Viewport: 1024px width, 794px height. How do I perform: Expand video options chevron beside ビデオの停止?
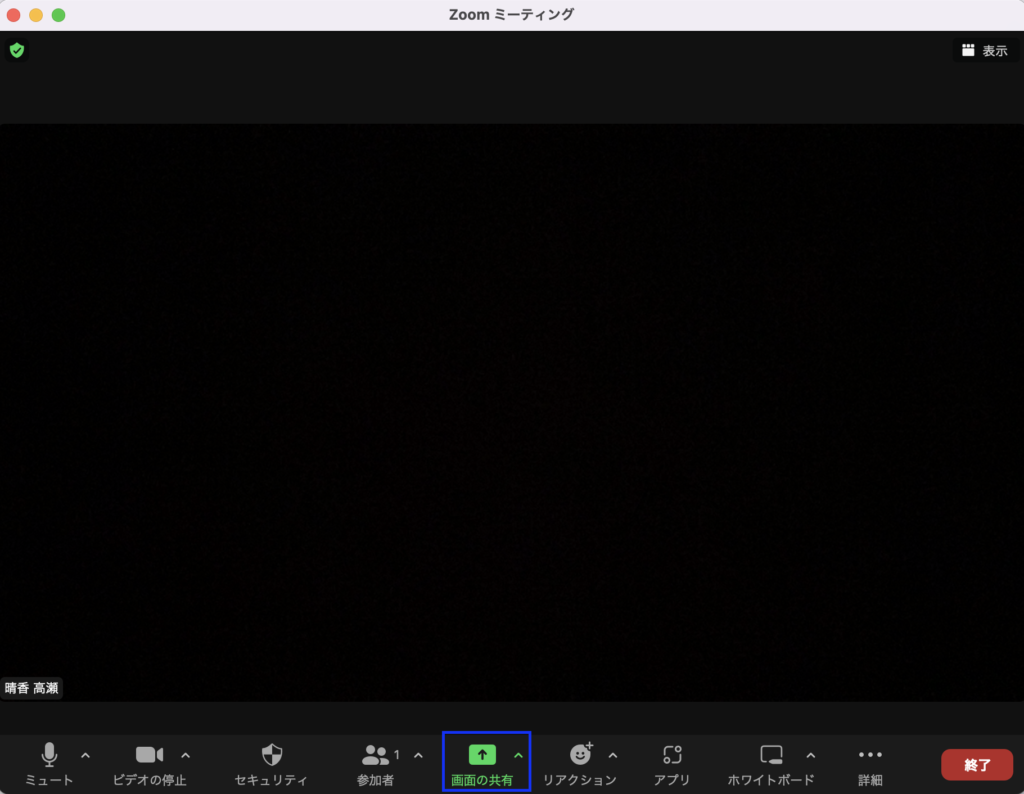(x=185, y=755)
